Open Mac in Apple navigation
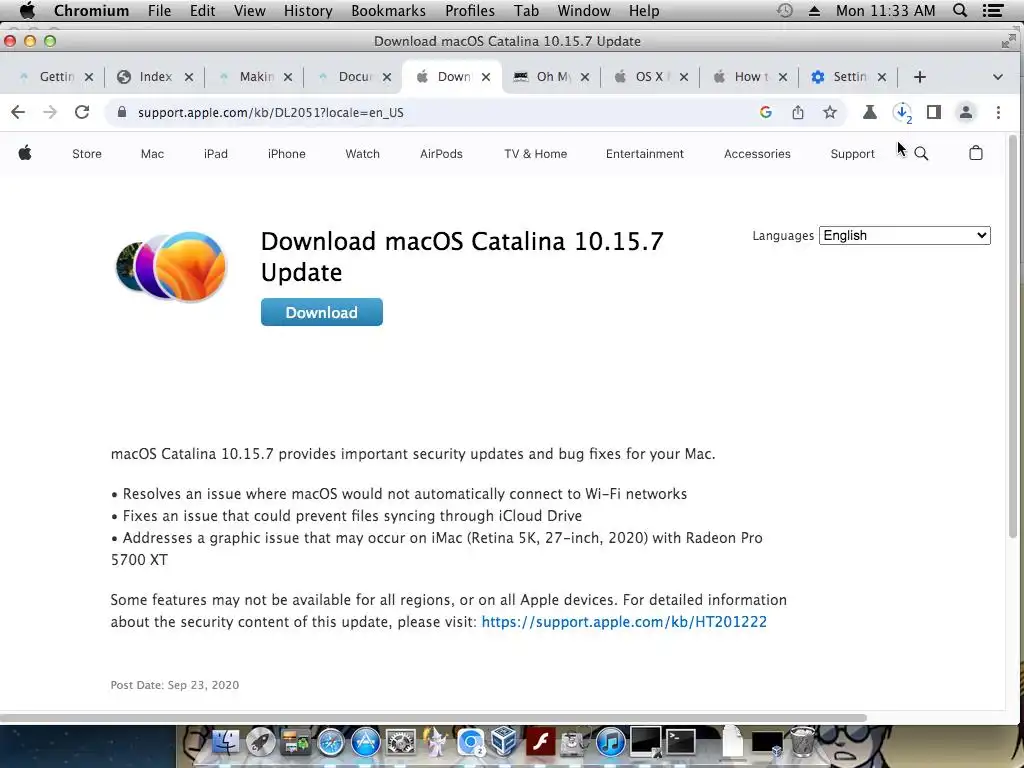 pos(152,153)
